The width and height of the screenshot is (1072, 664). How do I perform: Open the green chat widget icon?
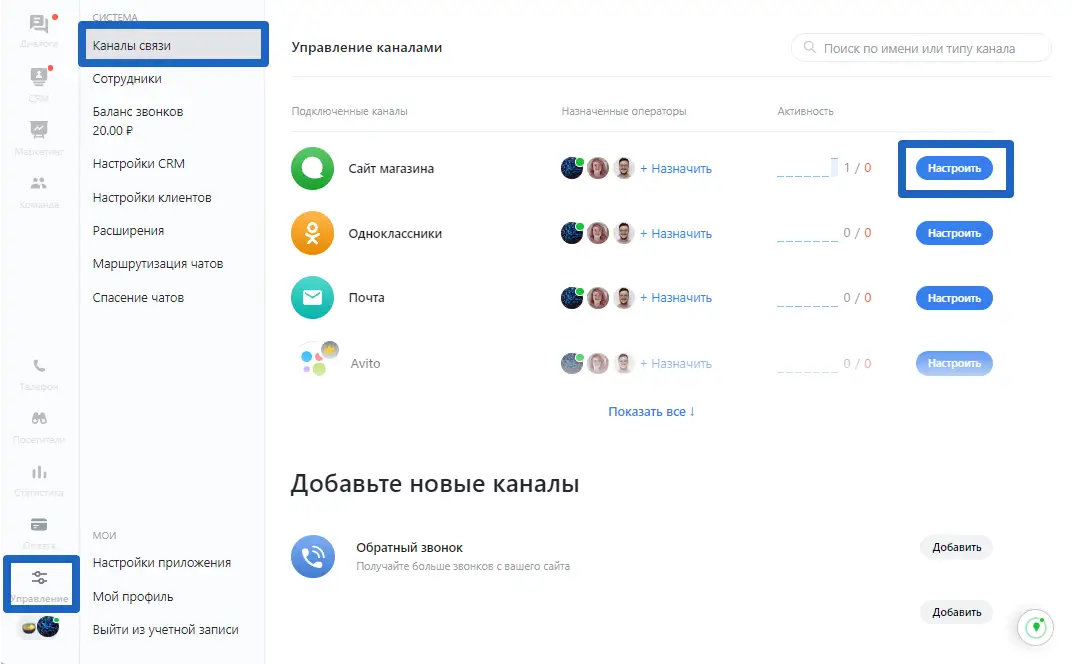point(1036,626)
